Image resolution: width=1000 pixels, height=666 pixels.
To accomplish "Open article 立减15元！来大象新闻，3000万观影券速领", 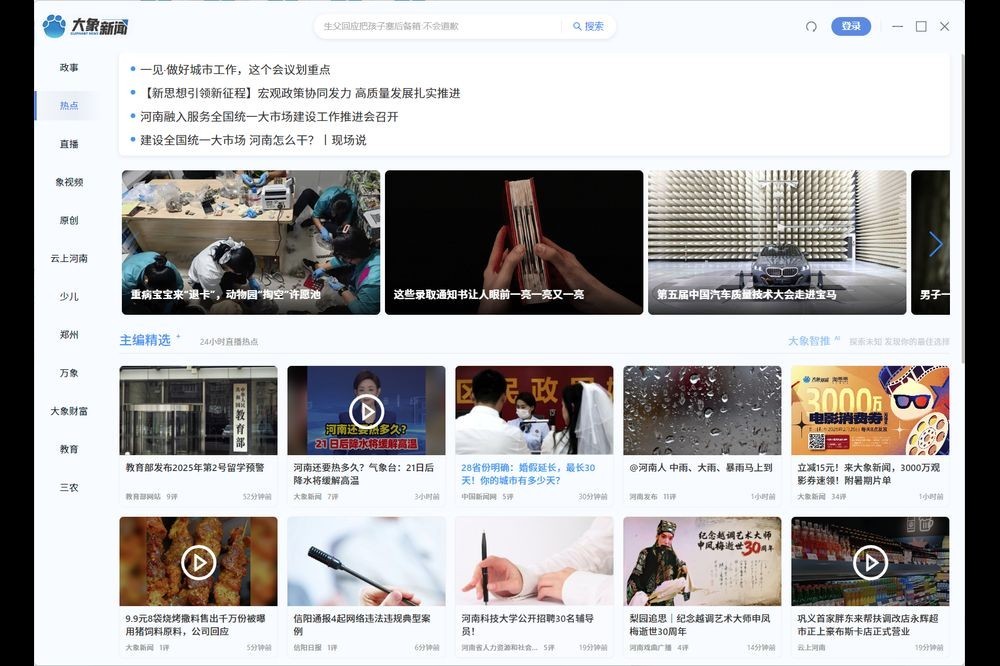I will coord(868,474).
